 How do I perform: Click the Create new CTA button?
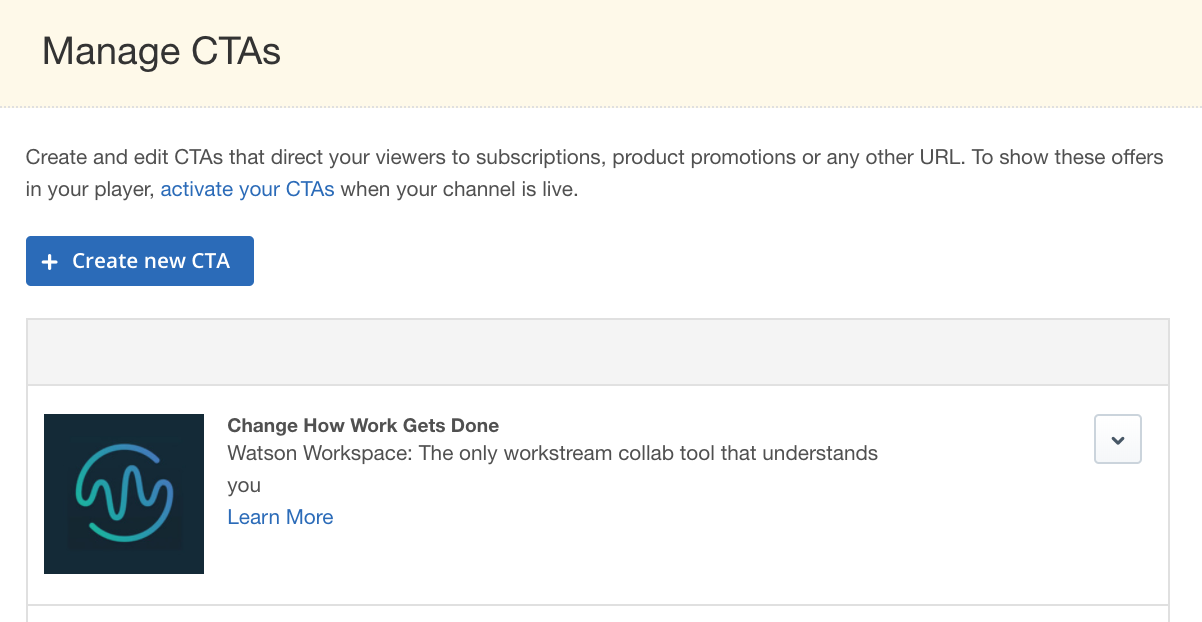click(x=140, y=261)
